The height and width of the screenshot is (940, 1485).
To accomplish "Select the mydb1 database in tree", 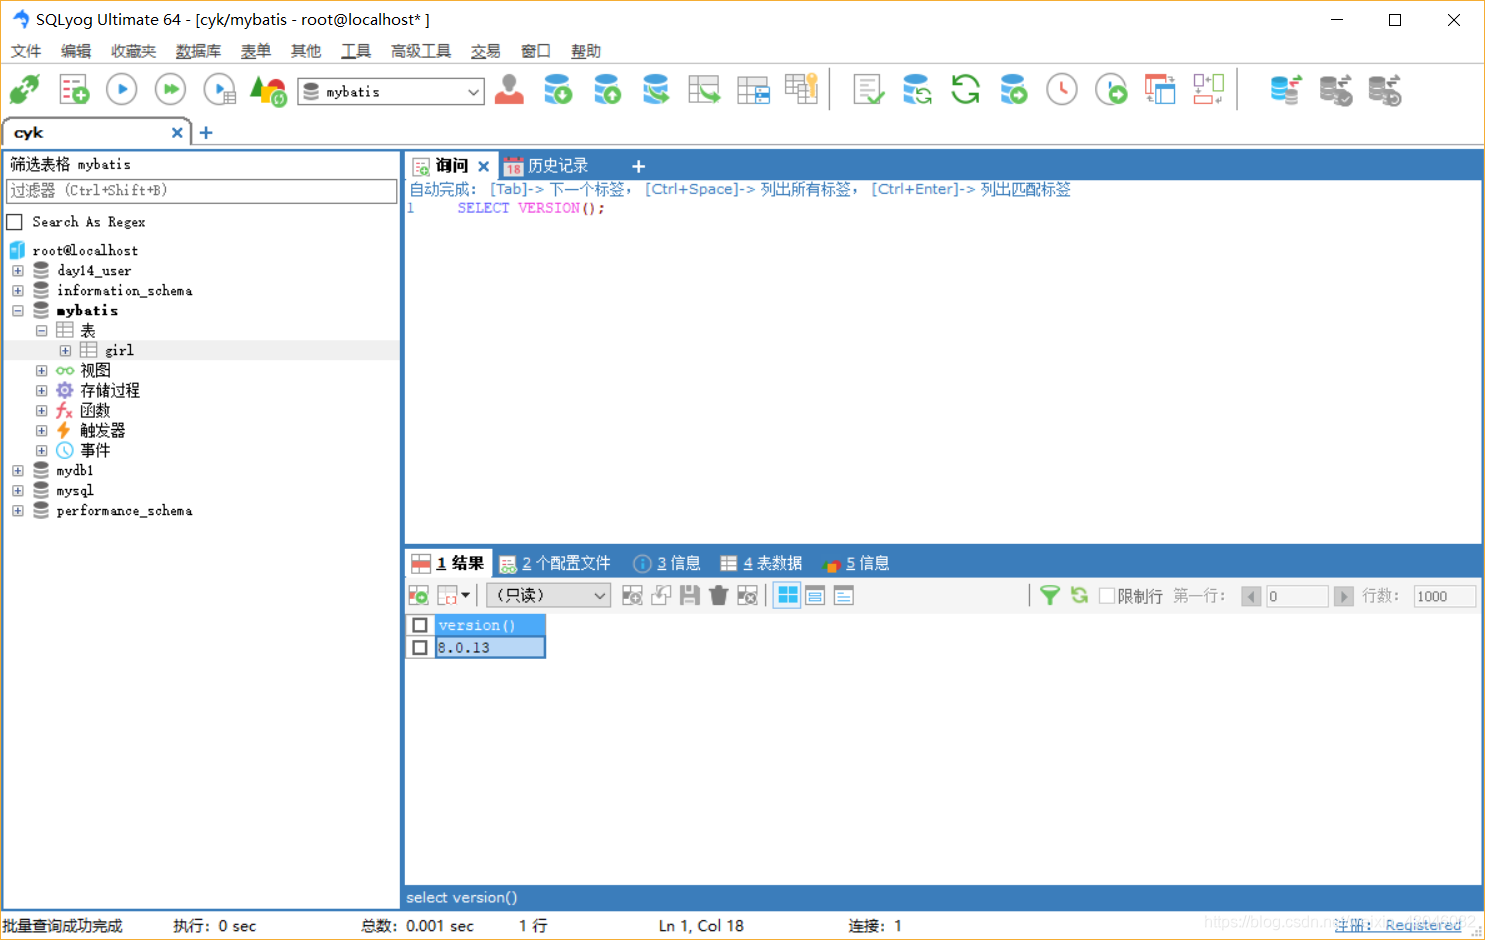I will pyautogui.click(x=75, y=471).
